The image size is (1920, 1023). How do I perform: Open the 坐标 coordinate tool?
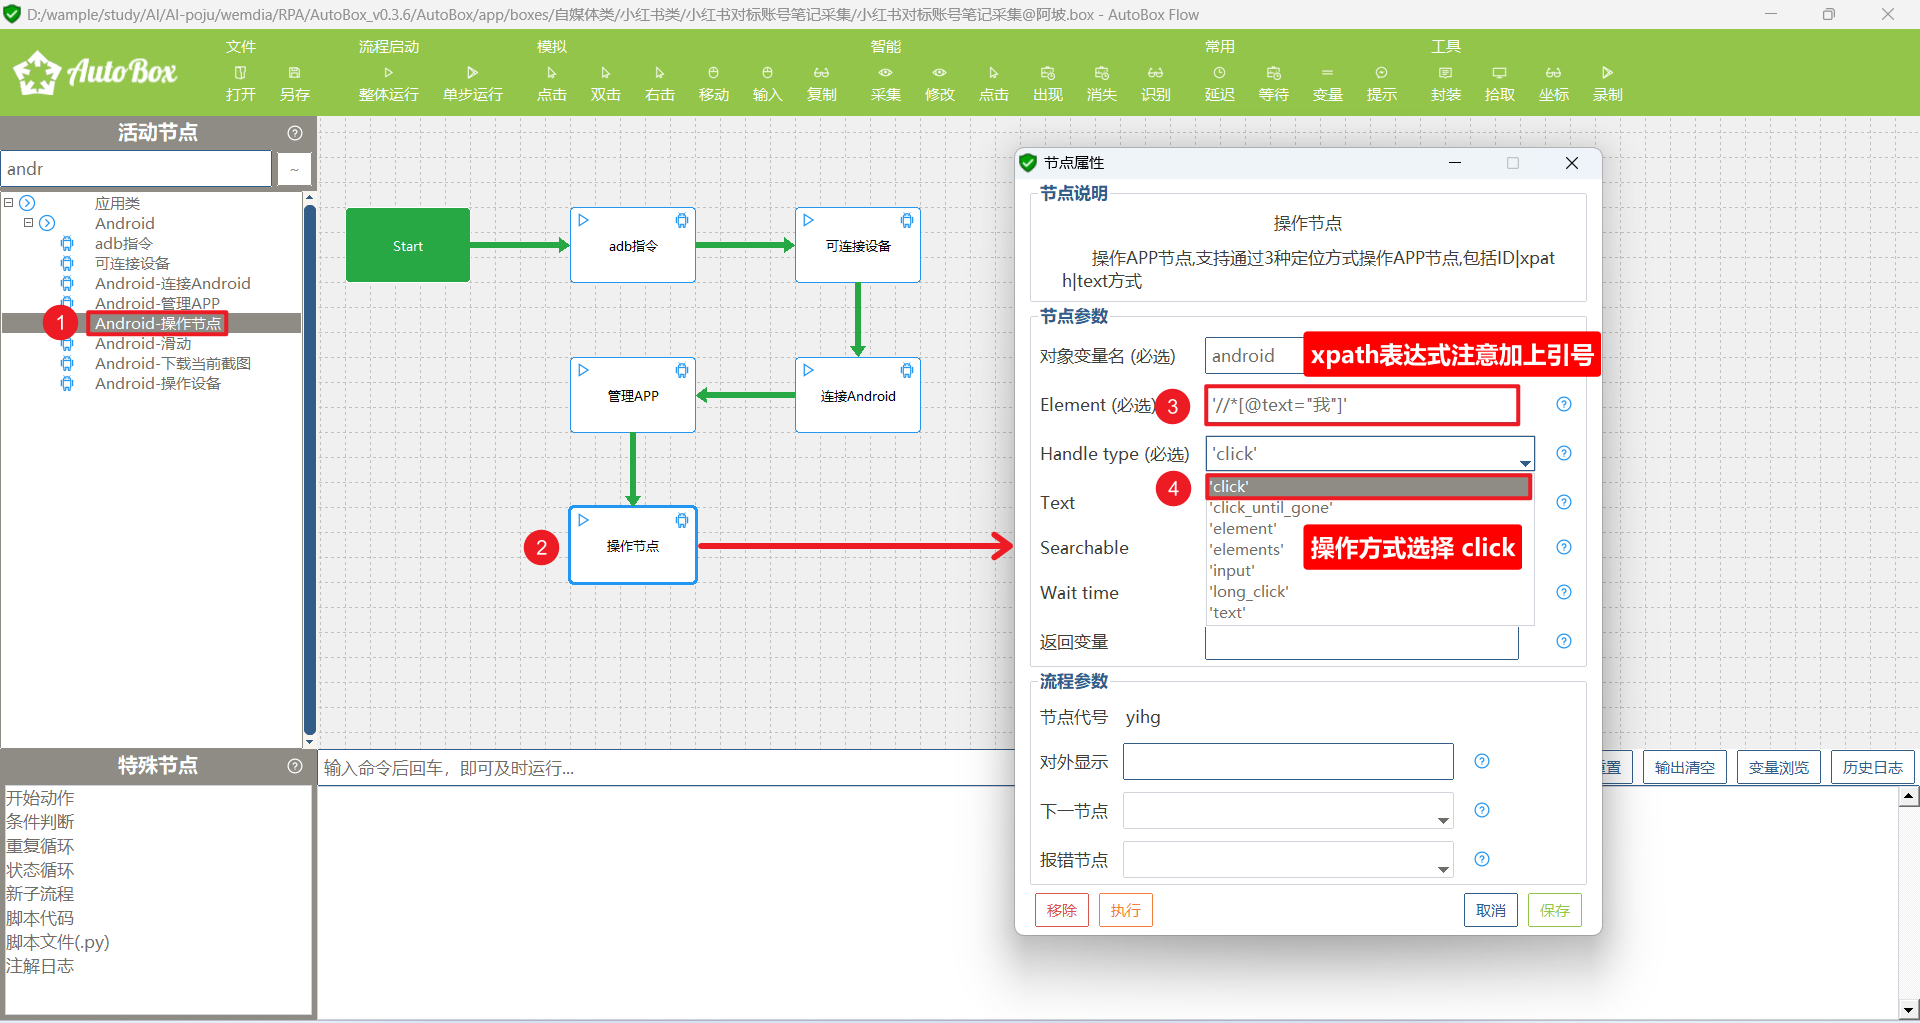click(1553, 84)
